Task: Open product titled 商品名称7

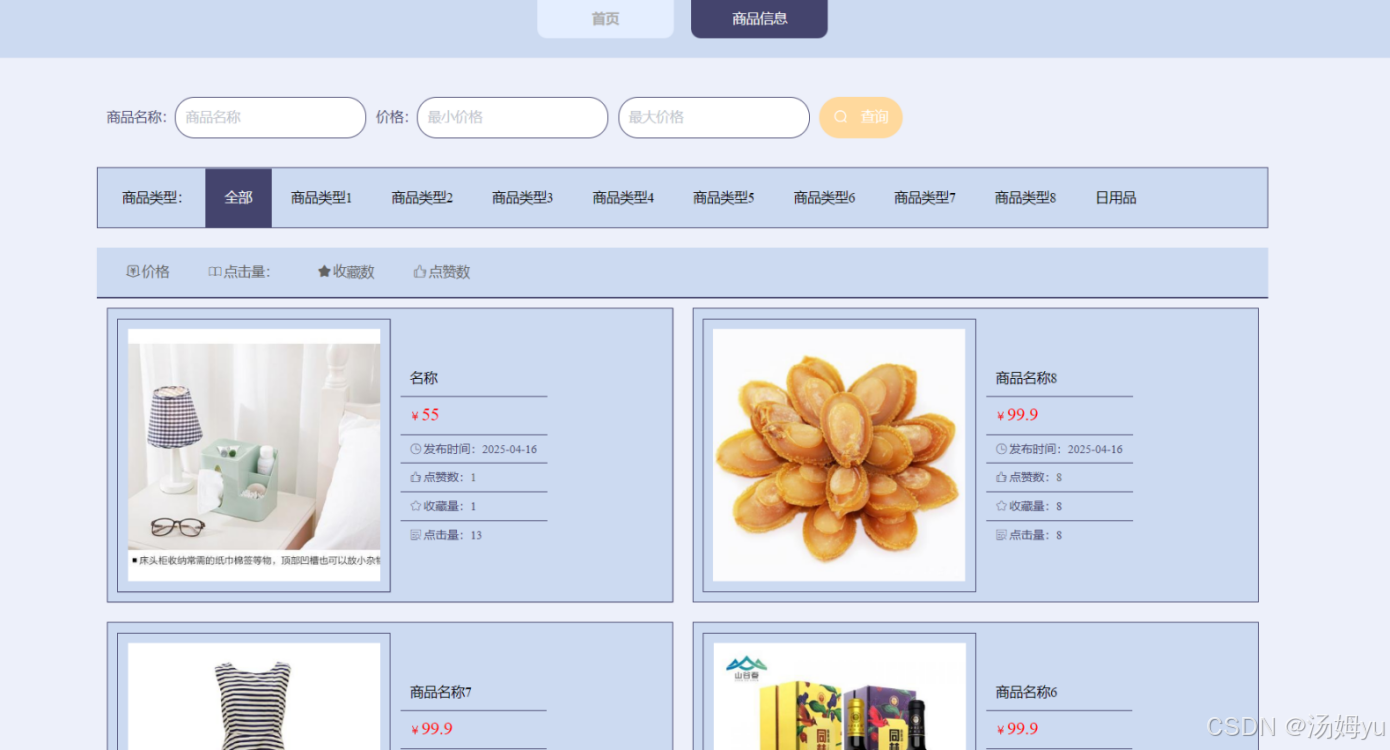Action: click(x=441, y=692)
